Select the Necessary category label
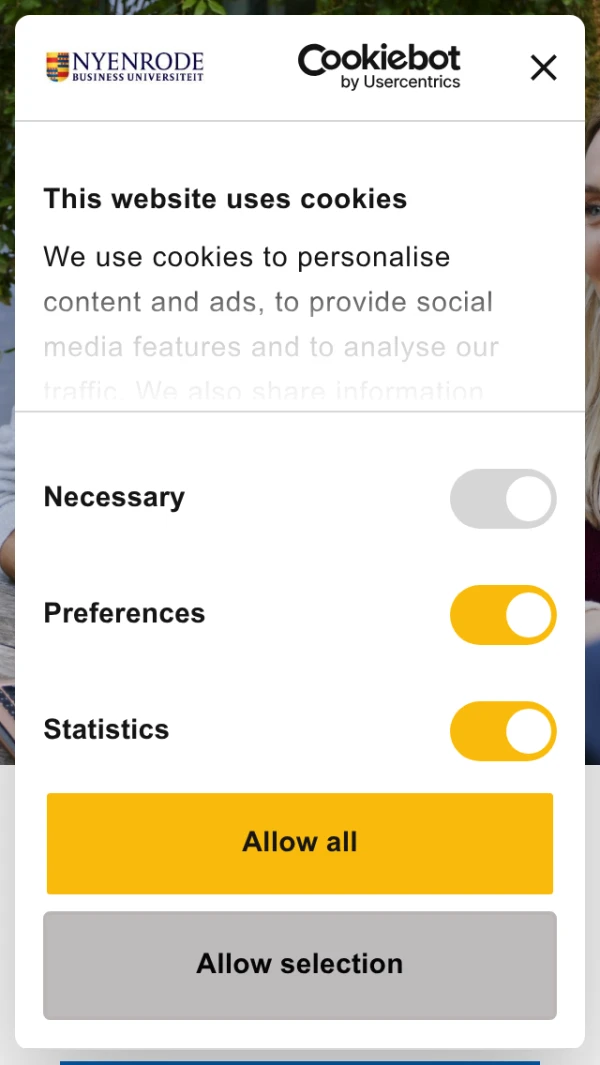Screen dimensions: 600x1065 [114, 497]
